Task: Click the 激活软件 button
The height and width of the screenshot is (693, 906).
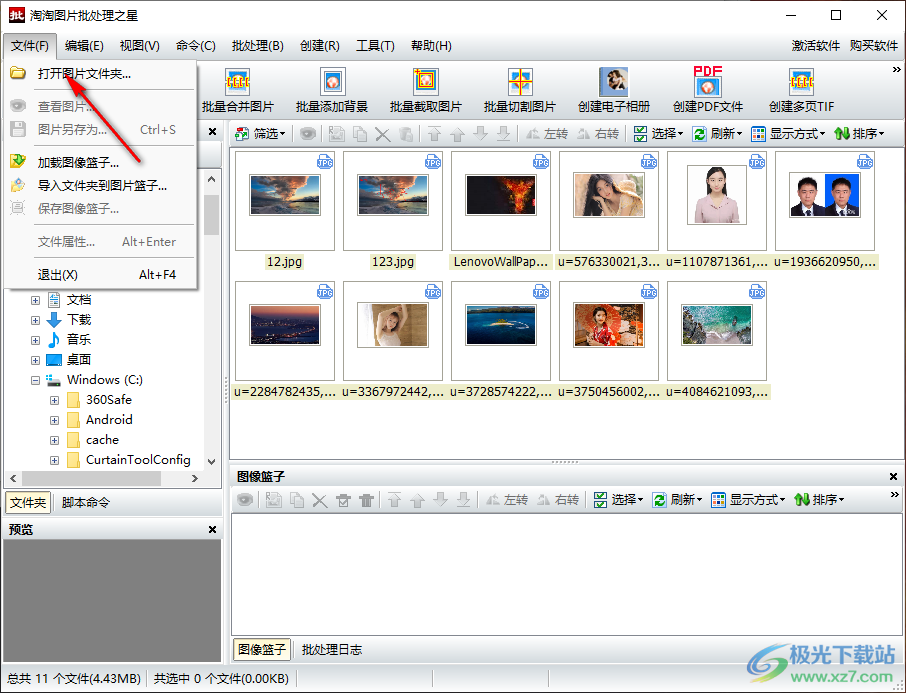Action: pyautogui.click(x=816, y=46)
